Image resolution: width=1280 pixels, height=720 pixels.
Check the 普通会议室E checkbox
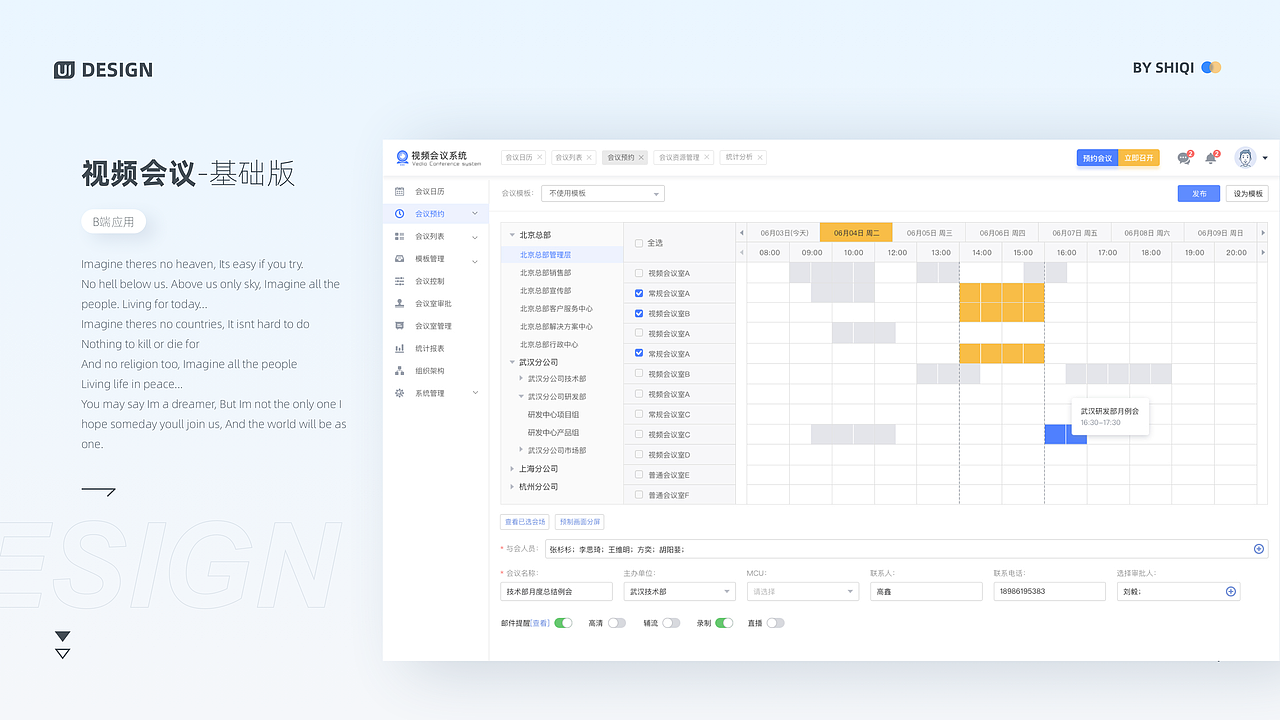click(x=640, y=474)
